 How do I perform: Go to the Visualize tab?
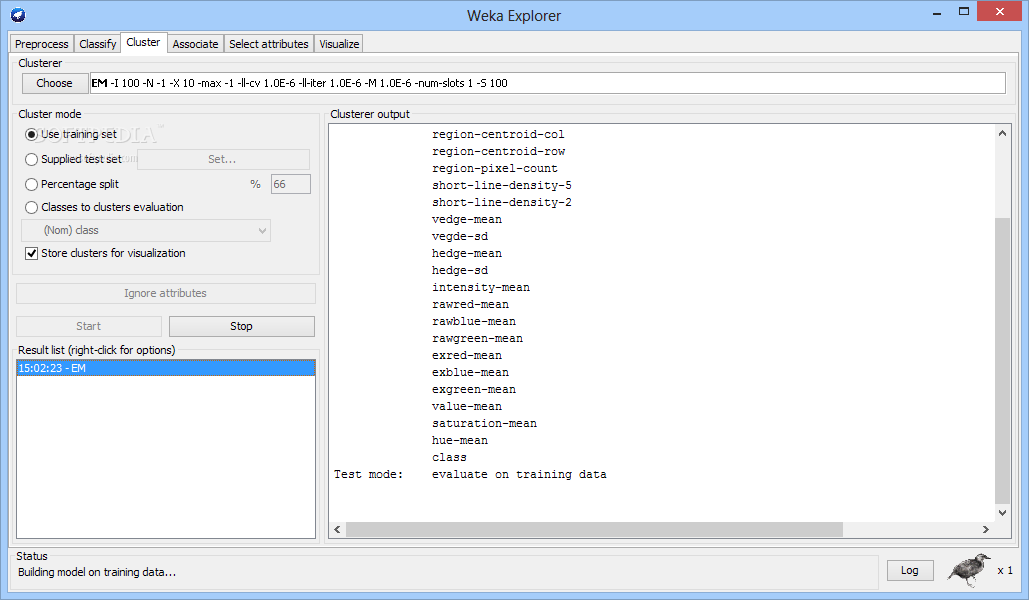(x=339, y=44)
